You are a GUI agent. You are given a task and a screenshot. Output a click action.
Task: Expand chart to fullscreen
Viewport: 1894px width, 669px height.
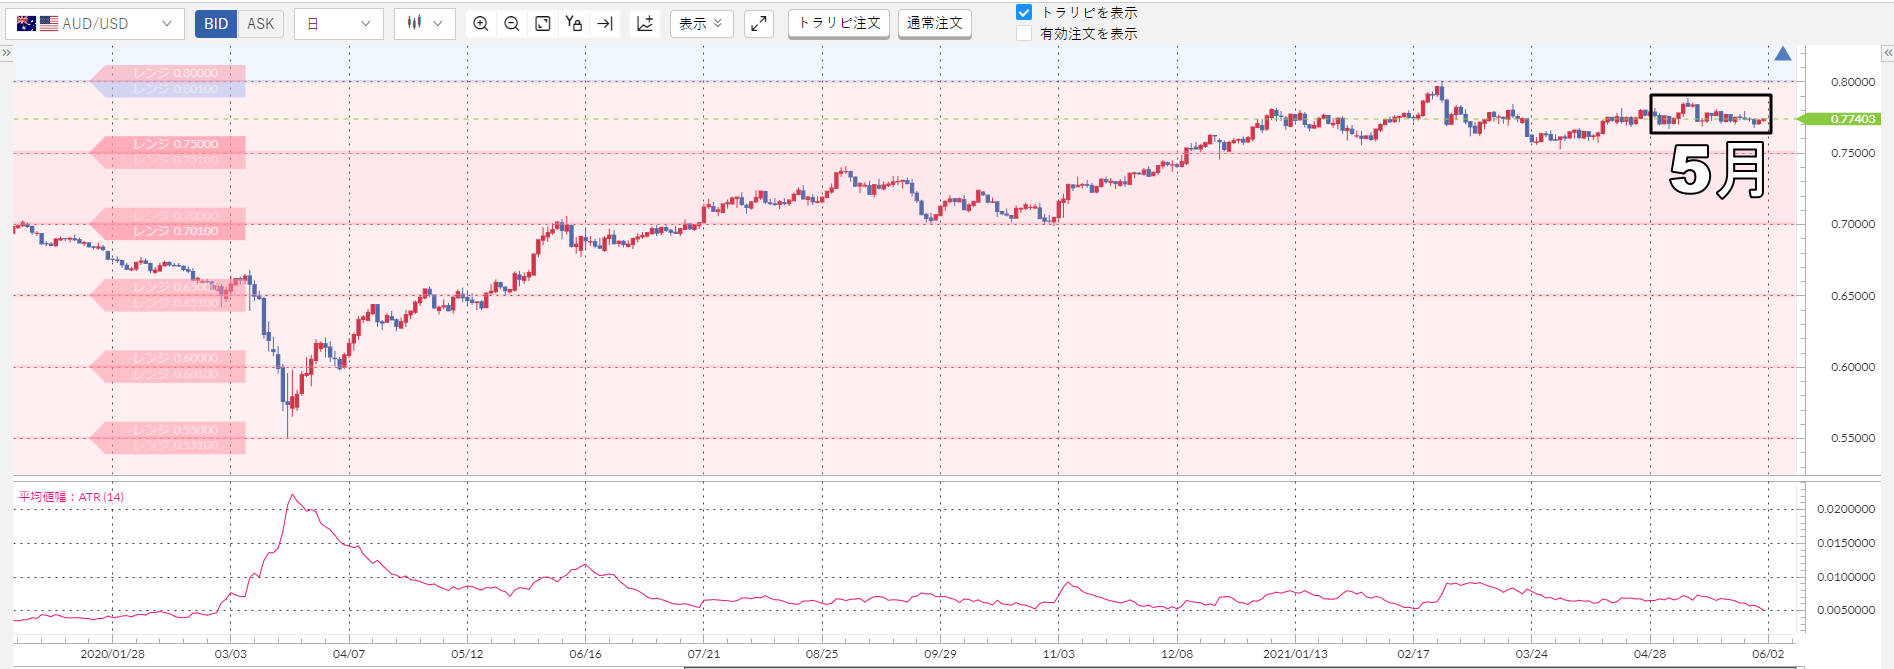click(x=759, y=24)
